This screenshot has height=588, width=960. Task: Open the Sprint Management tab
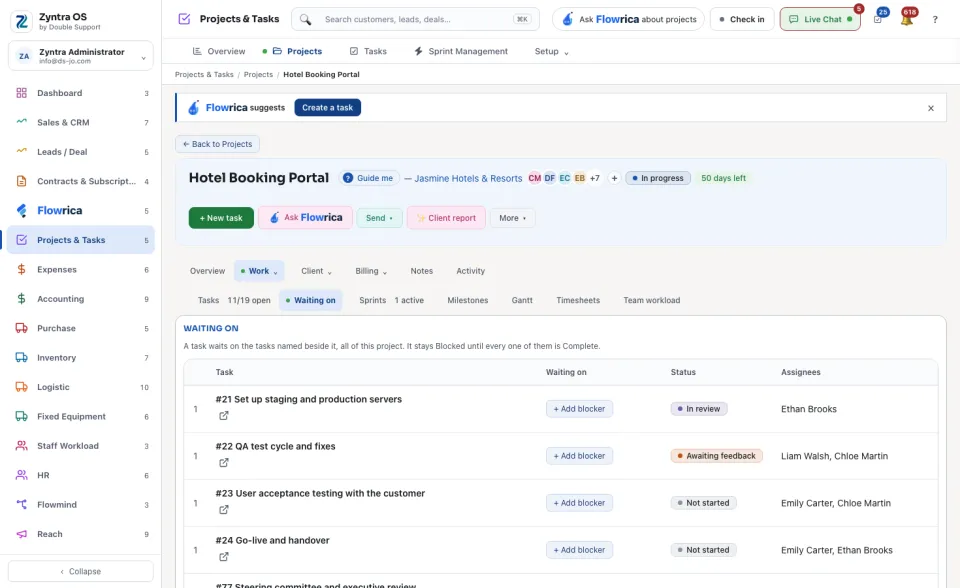click(461, 51)
